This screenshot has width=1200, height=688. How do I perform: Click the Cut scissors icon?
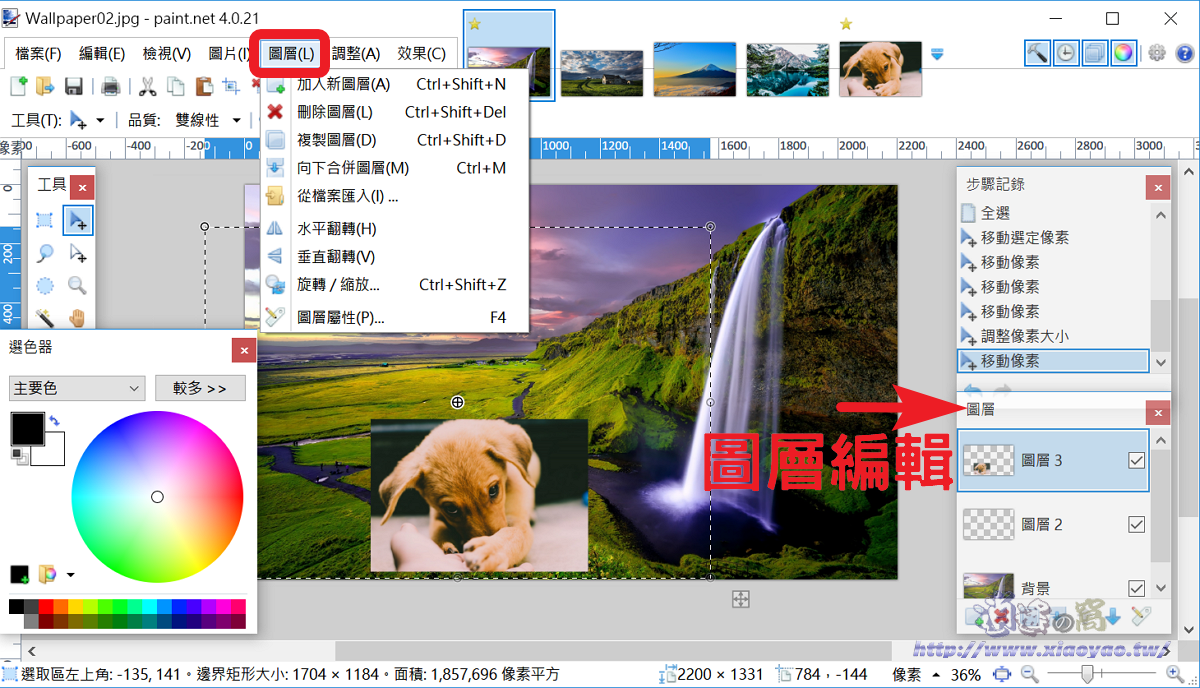148,86
